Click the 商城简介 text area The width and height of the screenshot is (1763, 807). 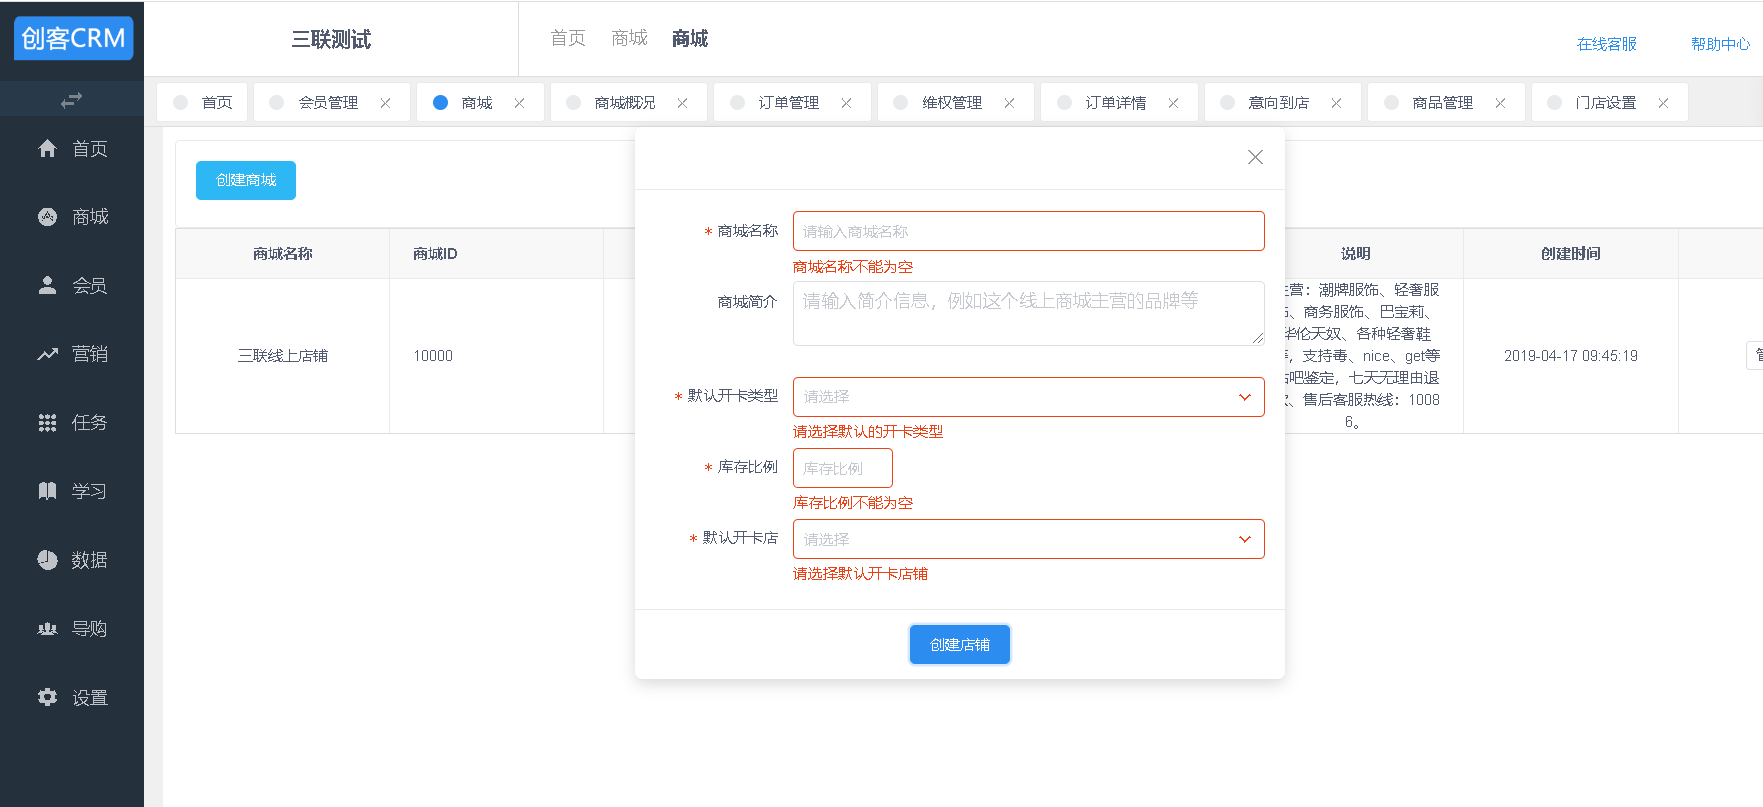(x=1028, y=313)
